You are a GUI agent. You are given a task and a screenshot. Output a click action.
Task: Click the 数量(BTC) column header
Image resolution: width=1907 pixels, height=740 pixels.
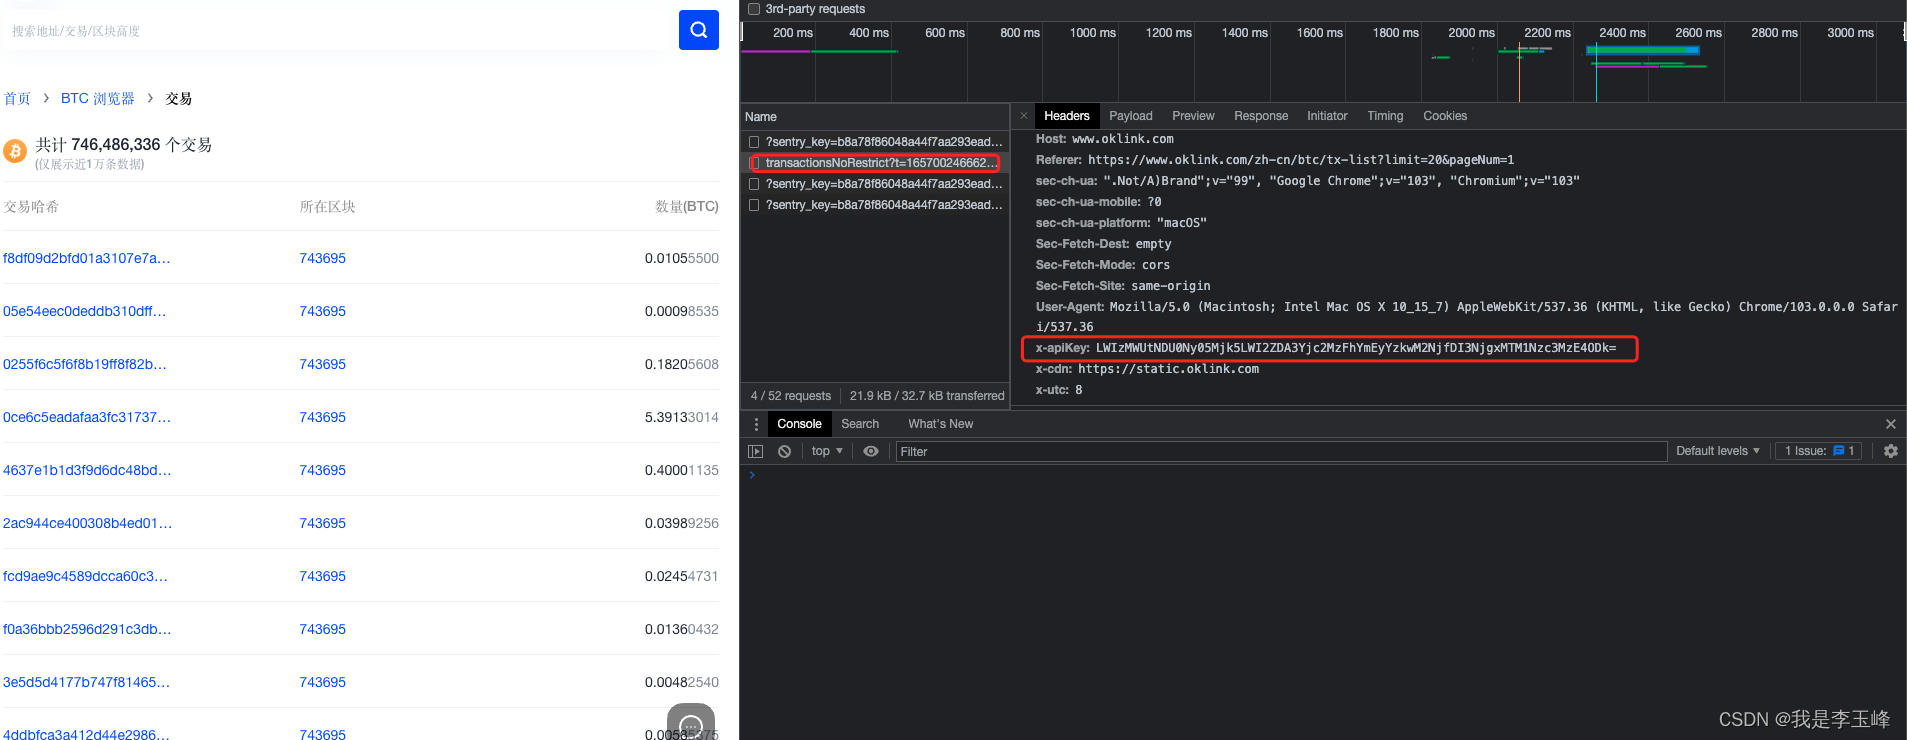tap(687, 207)
